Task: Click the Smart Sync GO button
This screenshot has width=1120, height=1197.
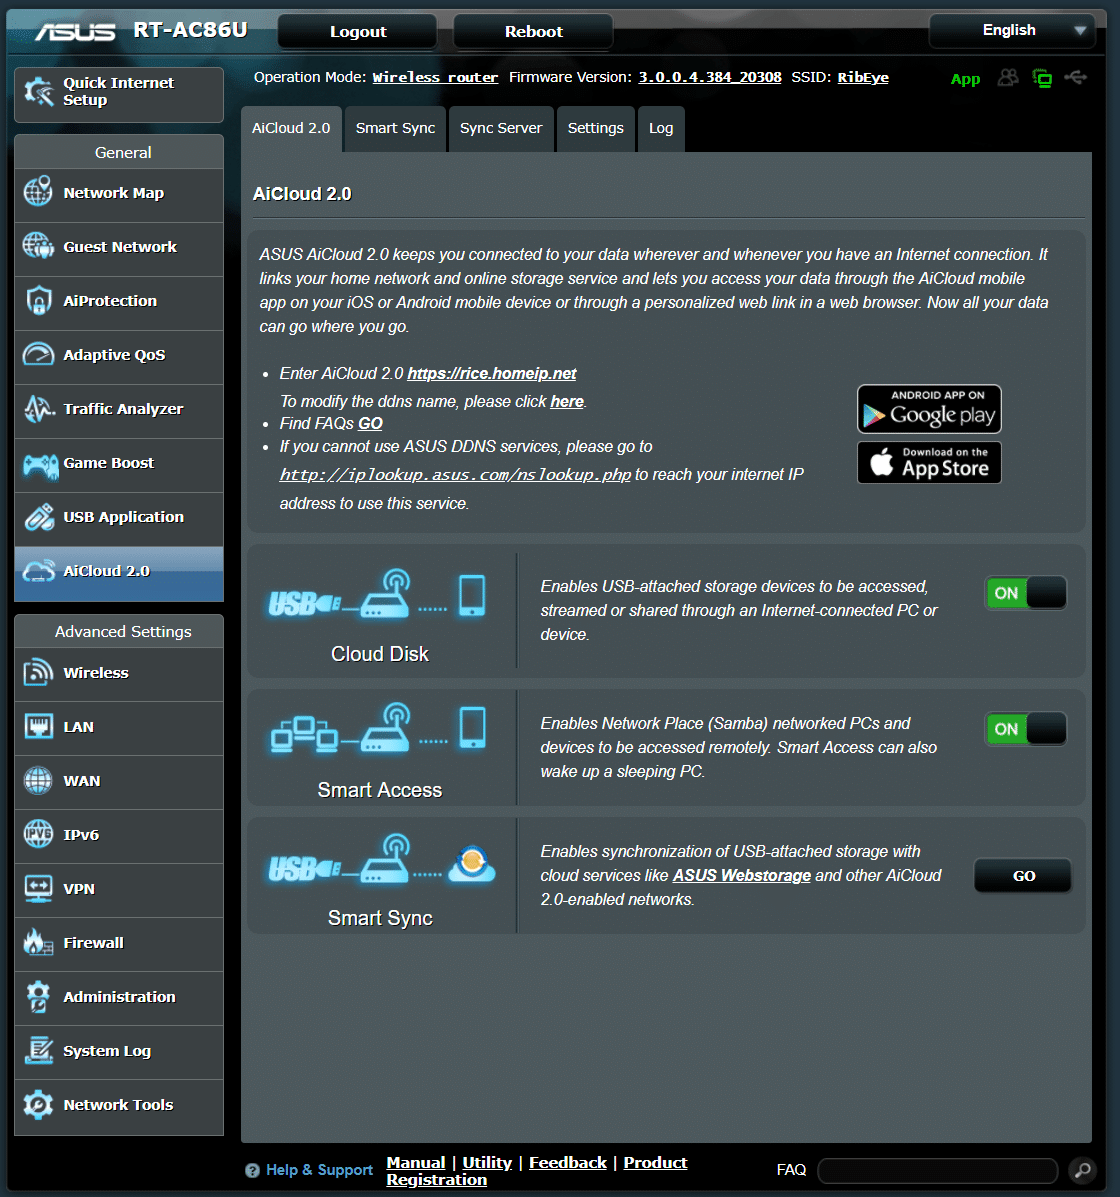Action: point(1023,876)
